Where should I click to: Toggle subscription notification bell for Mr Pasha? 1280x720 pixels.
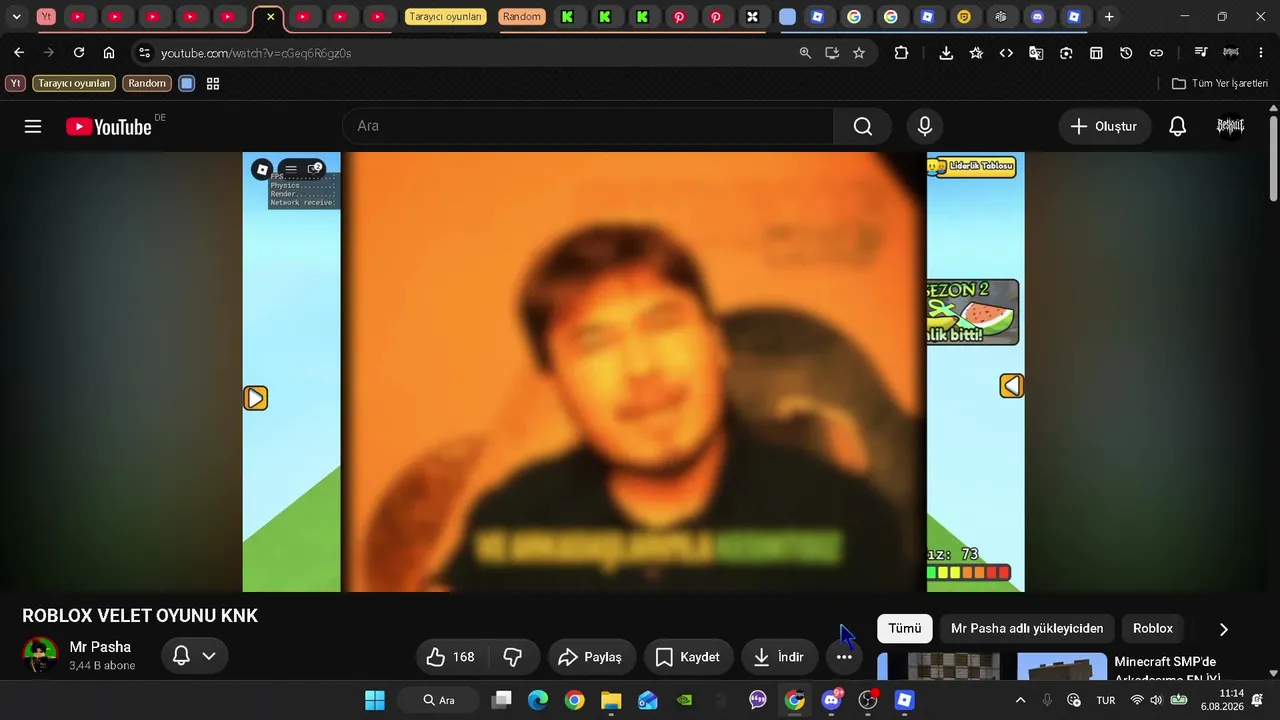[195, 656]
